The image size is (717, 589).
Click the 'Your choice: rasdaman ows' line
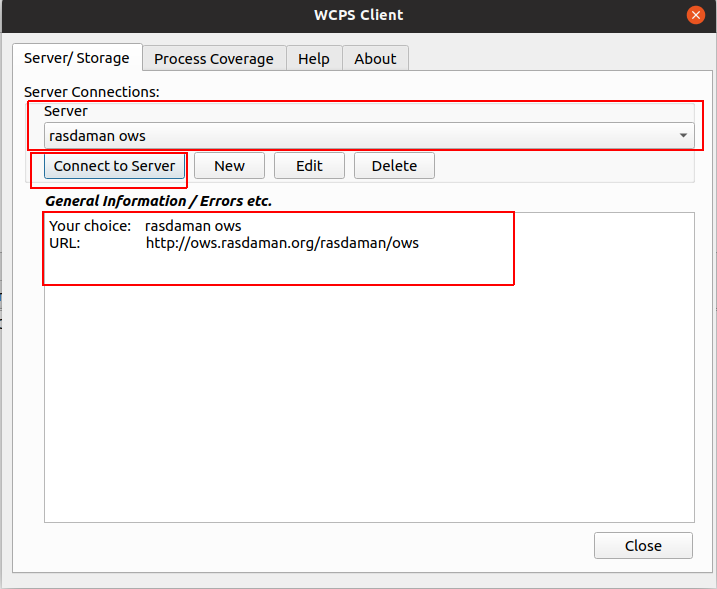click(145, 226)
